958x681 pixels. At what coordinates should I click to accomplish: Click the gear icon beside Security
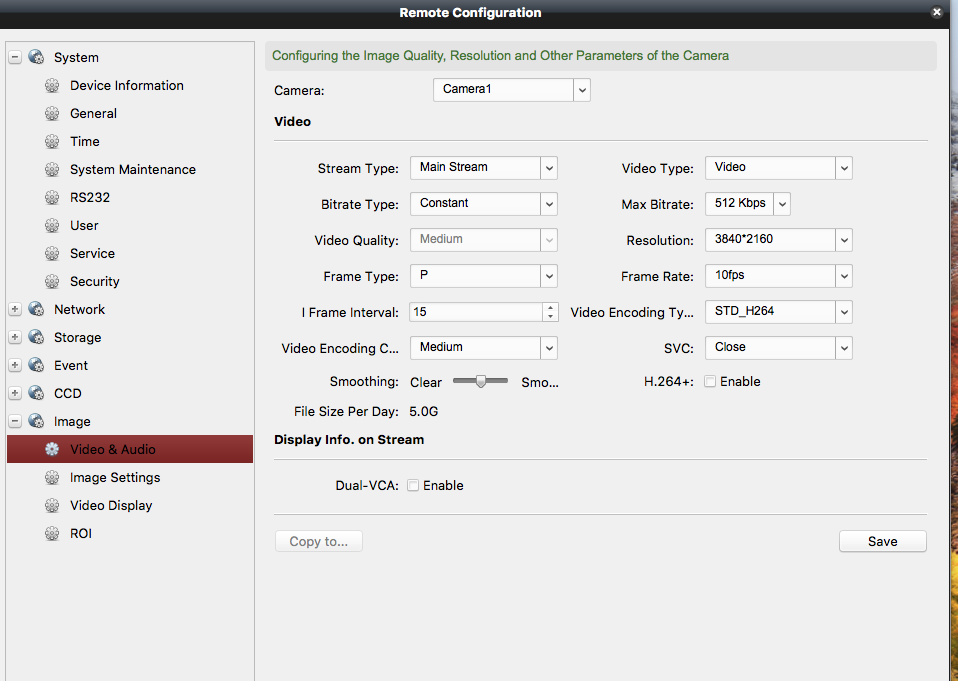[52, 282]
